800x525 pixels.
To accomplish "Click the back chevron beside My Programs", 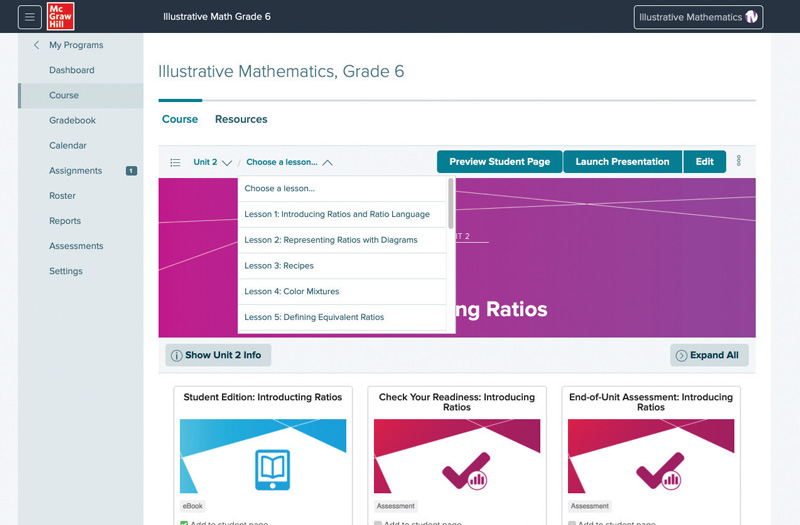I will tap(36, 45).
